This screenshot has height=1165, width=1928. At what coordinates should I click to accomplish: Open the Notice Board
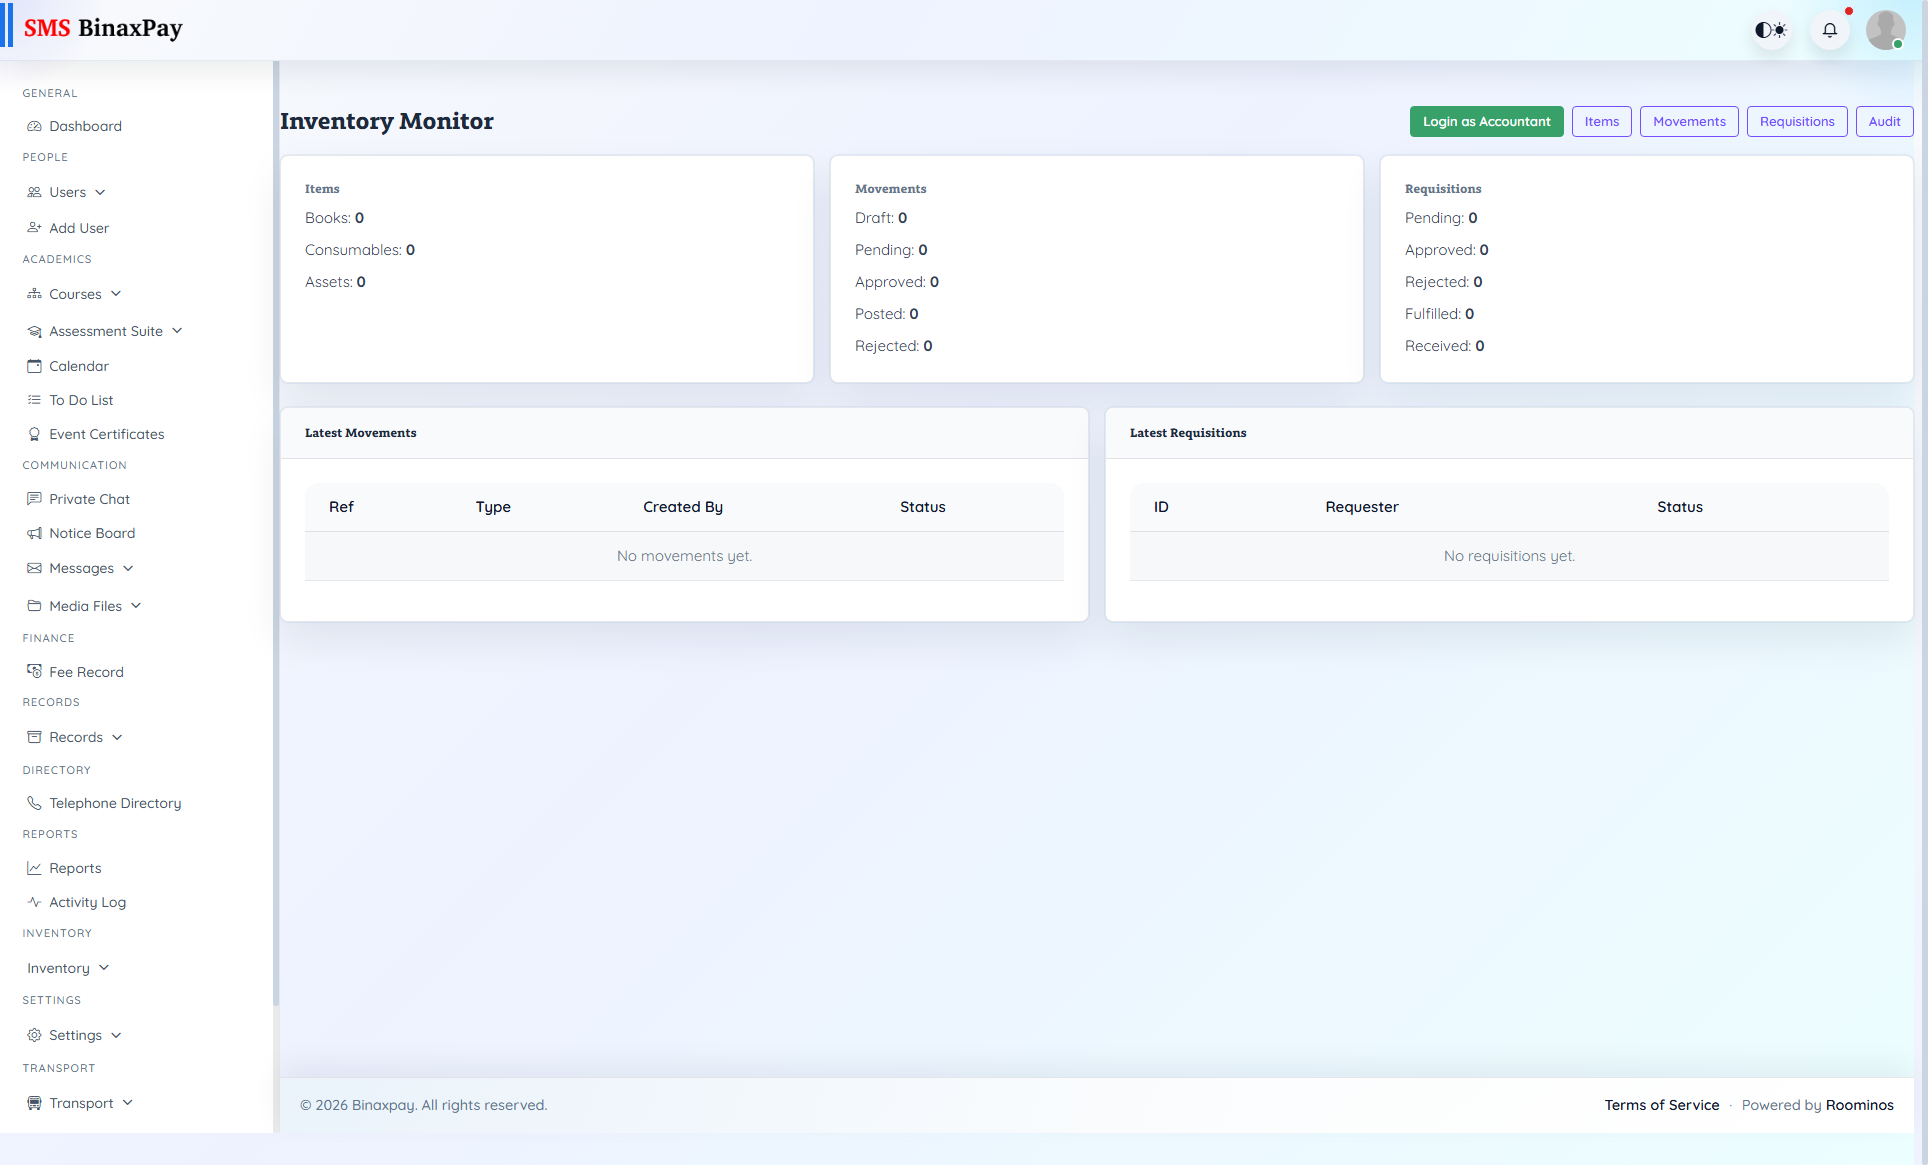click(92, 532)
